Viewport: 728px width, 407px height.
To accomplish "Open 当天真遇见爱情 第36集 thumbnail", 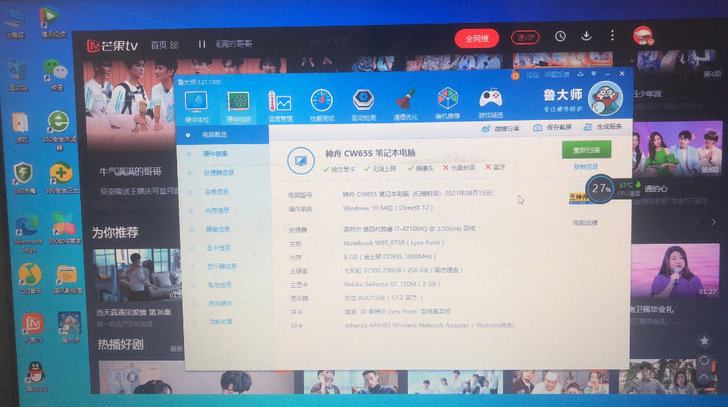I will tap(137, 275).
